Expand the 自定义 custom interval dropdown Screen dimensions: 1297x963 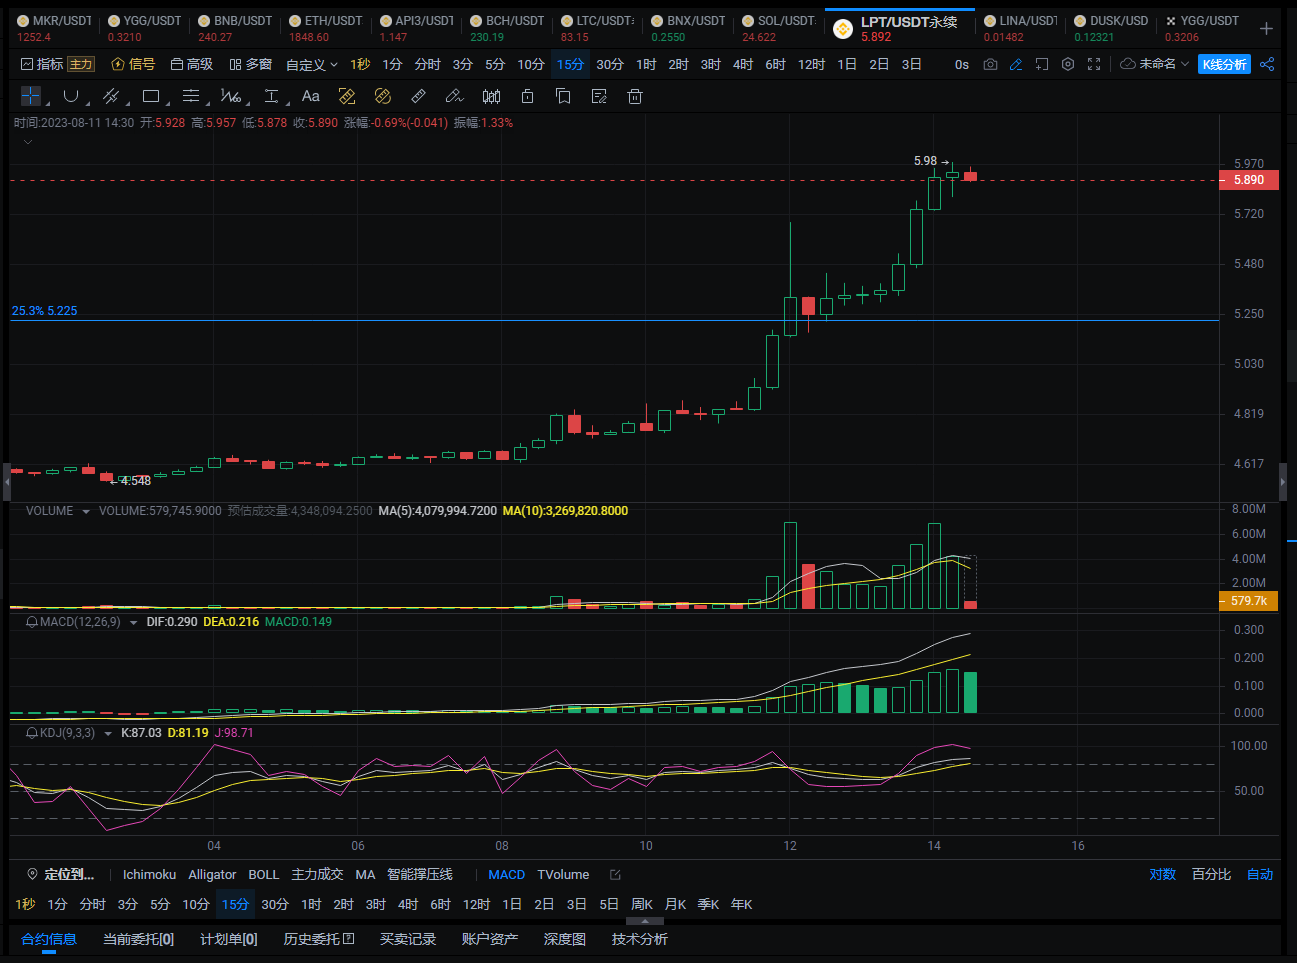pyautogui.click(x=312, y=64)
